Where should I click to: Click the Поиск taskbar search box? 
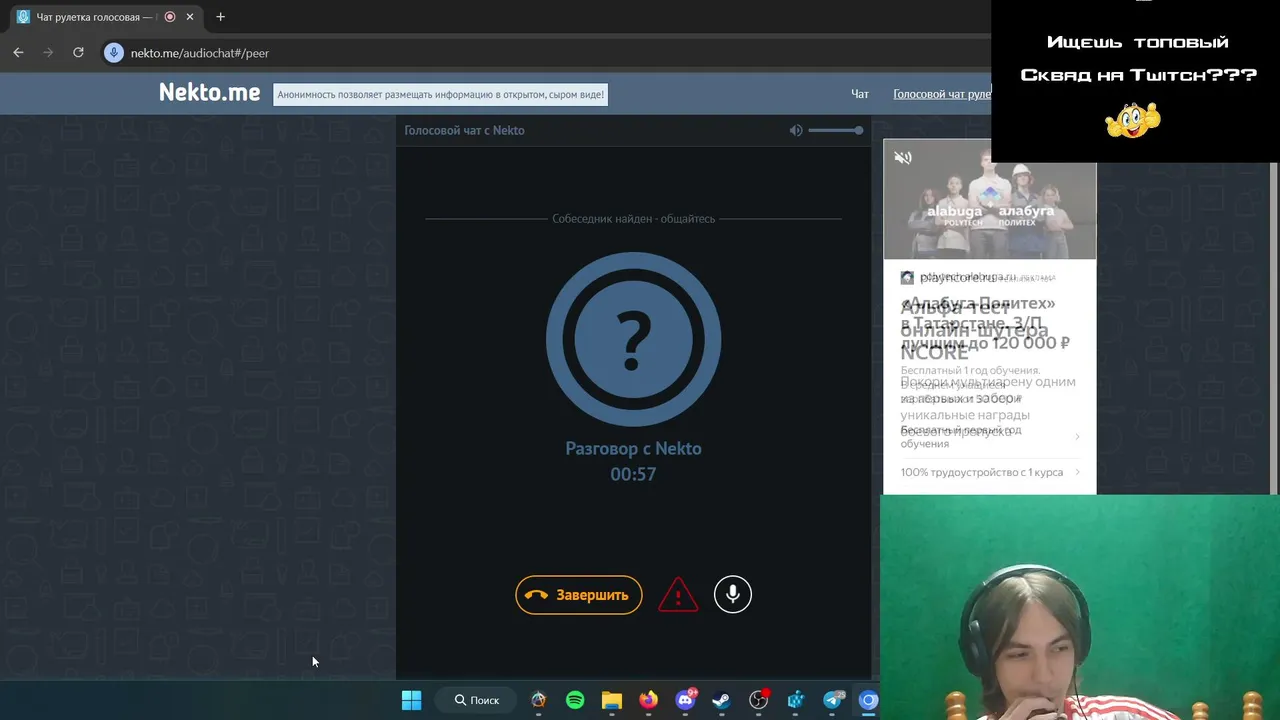[476, 700]
